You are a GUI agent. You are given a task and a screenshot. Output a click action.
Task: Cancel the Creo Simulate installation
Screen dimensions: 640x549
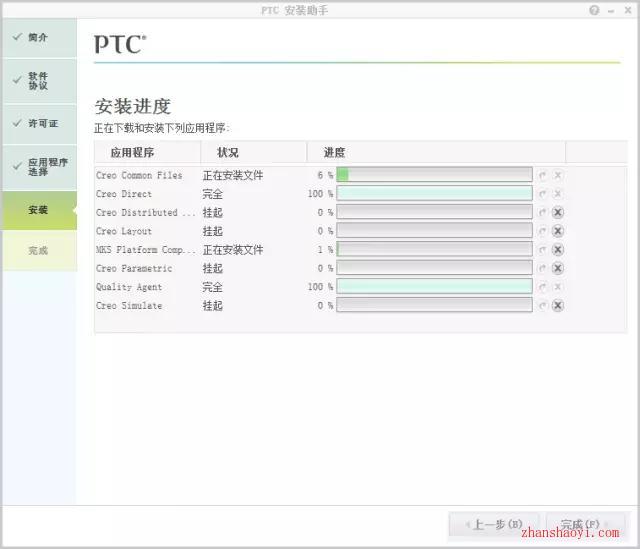coord(558,305)
